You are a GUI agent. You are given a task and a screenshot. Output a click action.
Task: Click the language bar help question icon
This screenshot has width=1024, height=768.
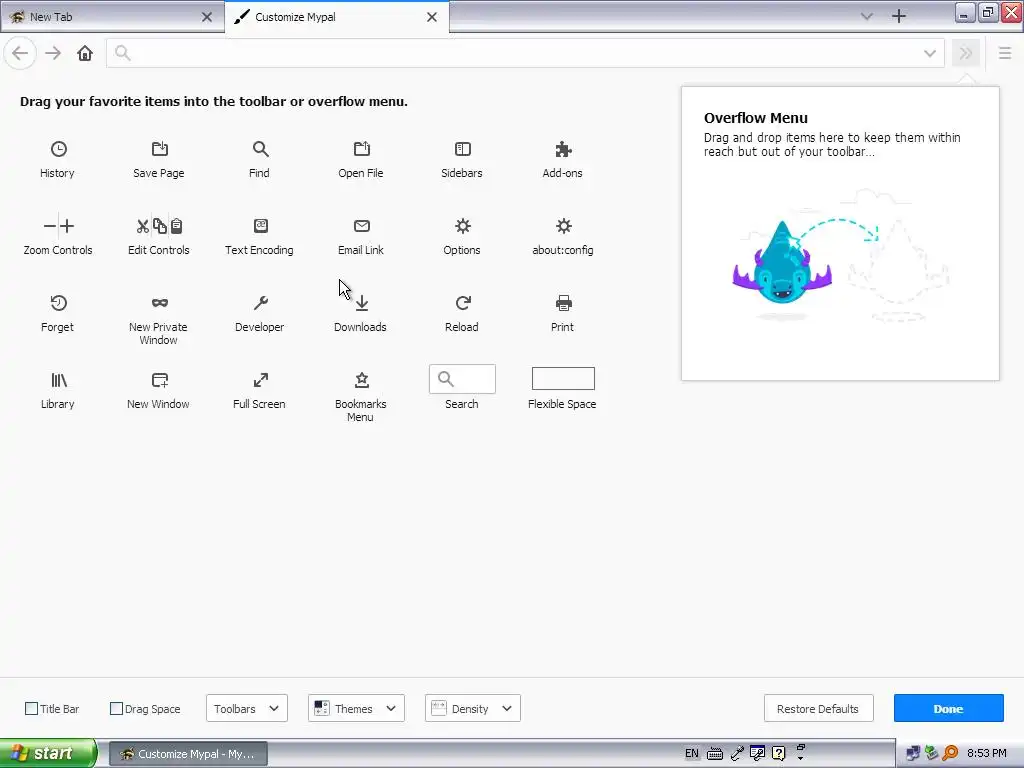pos(778,754)
